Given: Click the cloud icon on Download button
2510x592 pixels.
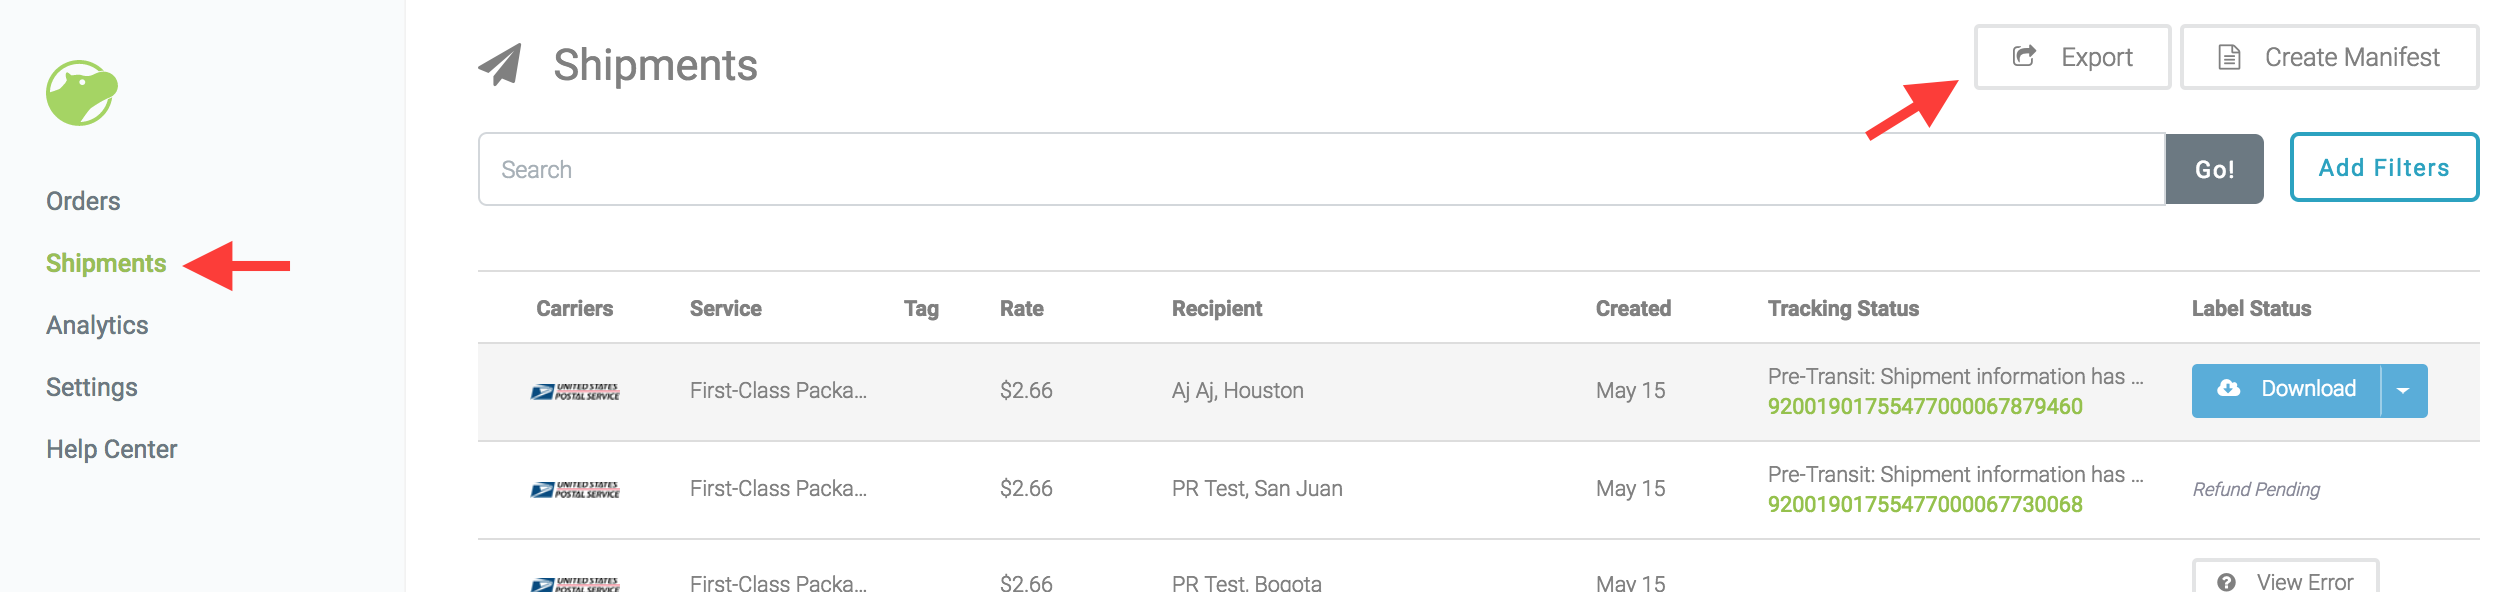Looking at the screenshot, I should [2229, 388].
